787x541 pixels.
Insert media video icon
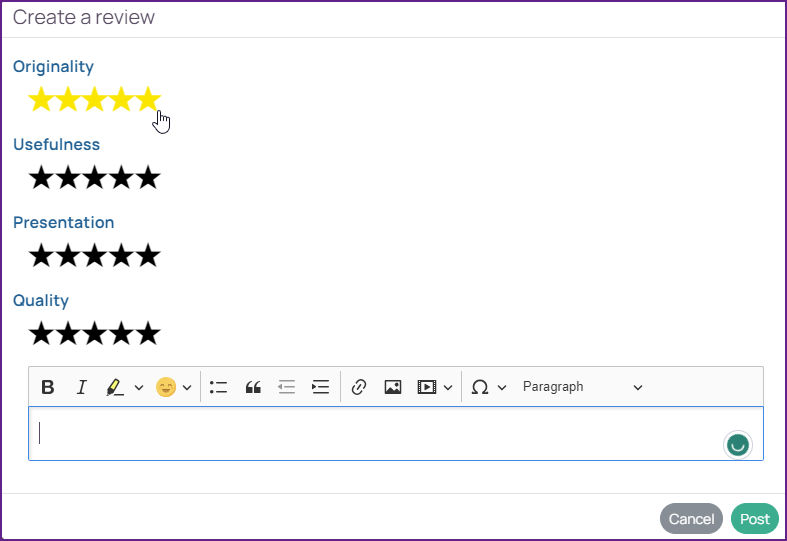click(427, 387)
